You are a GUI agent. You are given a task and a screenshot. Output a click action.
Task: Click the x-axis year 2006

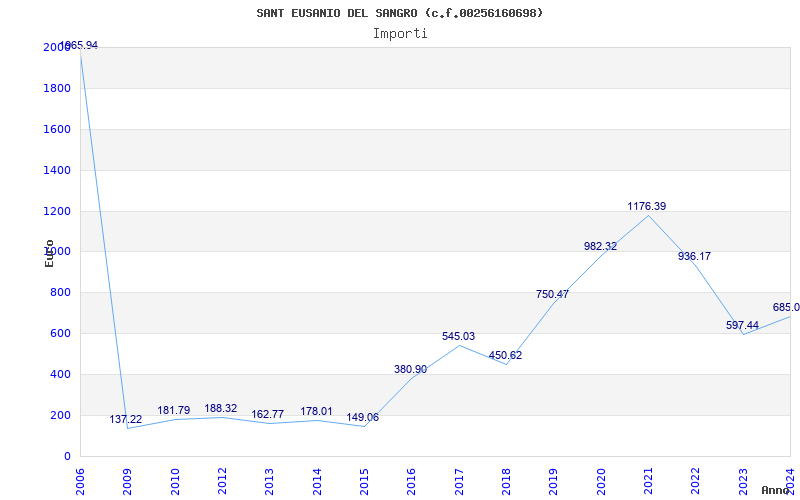pyautogui.click(x=80, y=481)
